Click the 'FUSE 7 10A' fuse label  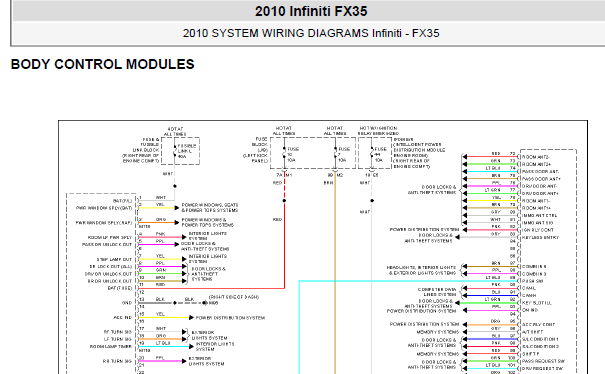344,154
